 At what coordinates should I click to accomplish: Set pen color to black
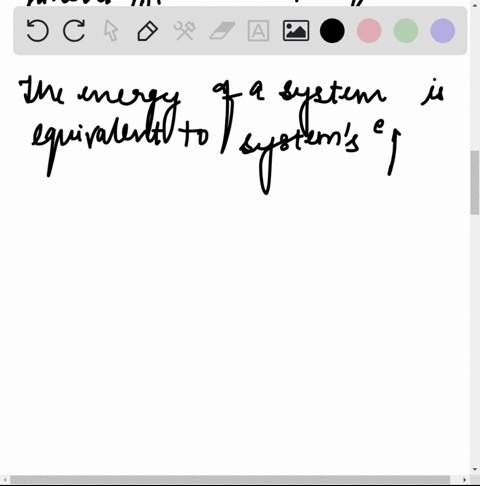[332, 31]
